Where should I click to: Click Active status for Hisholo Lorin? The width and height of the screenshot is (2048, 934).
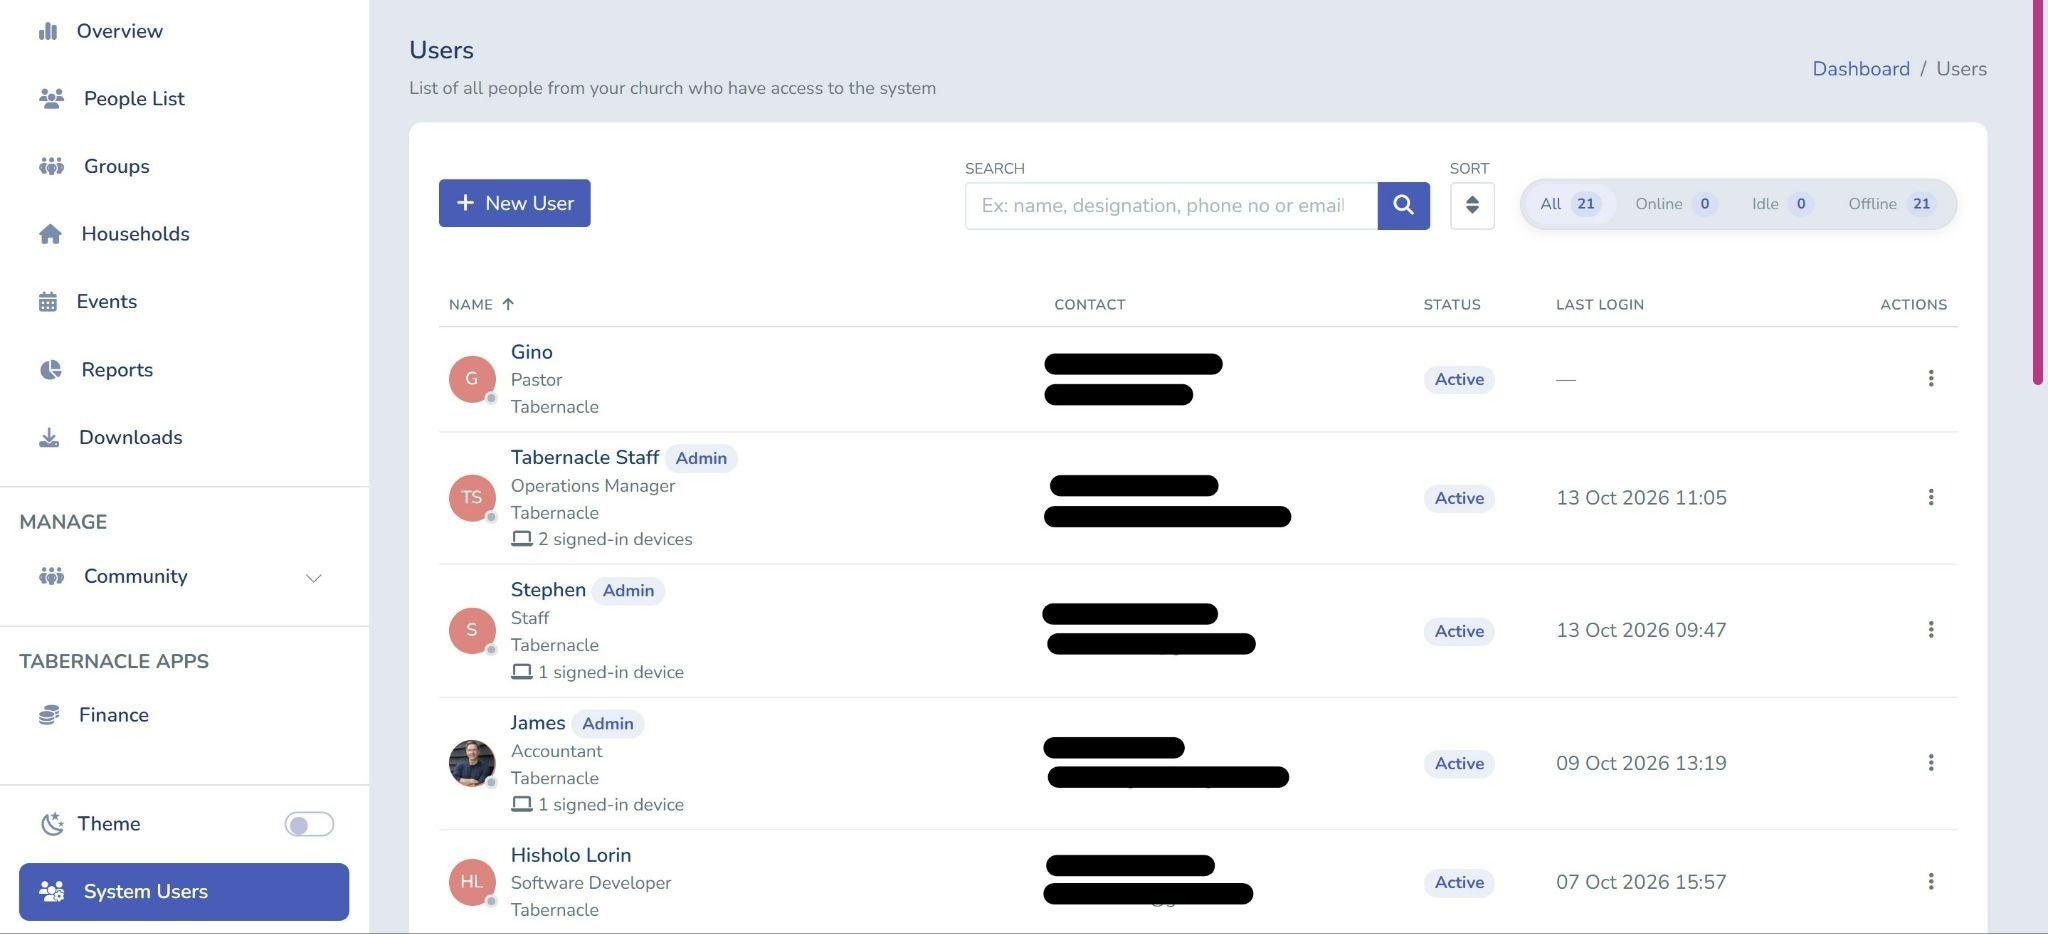1459,882
